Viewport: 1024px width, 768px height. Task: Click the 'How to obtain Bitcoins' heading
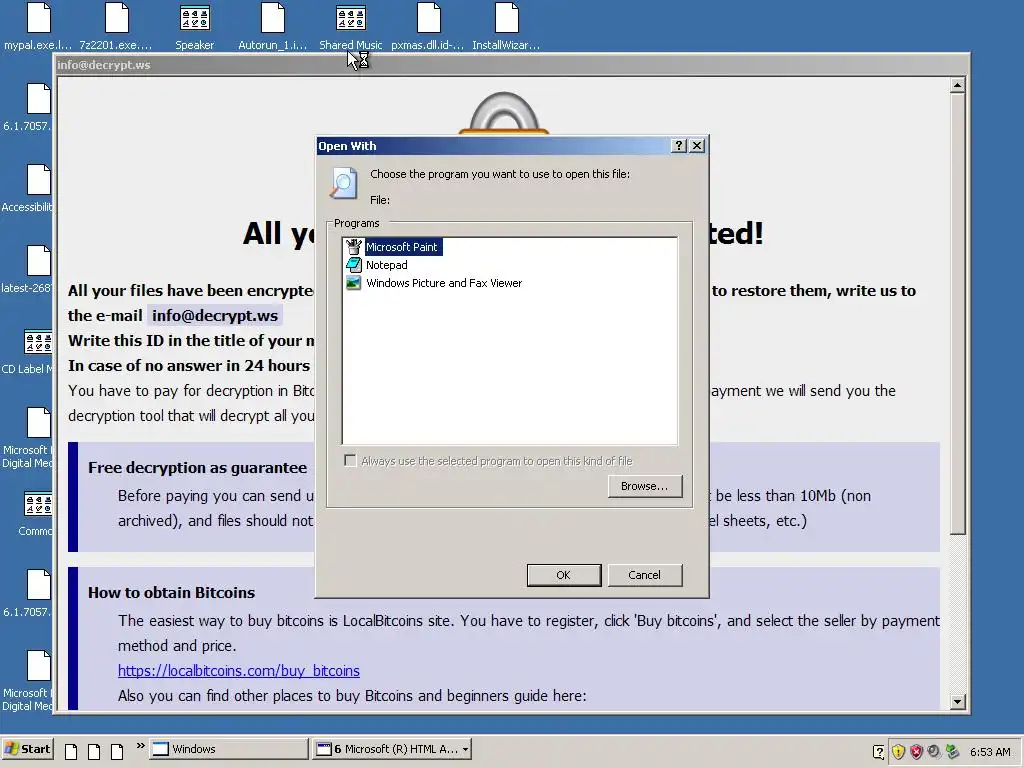pyautogui.click(x=171, y=593)
